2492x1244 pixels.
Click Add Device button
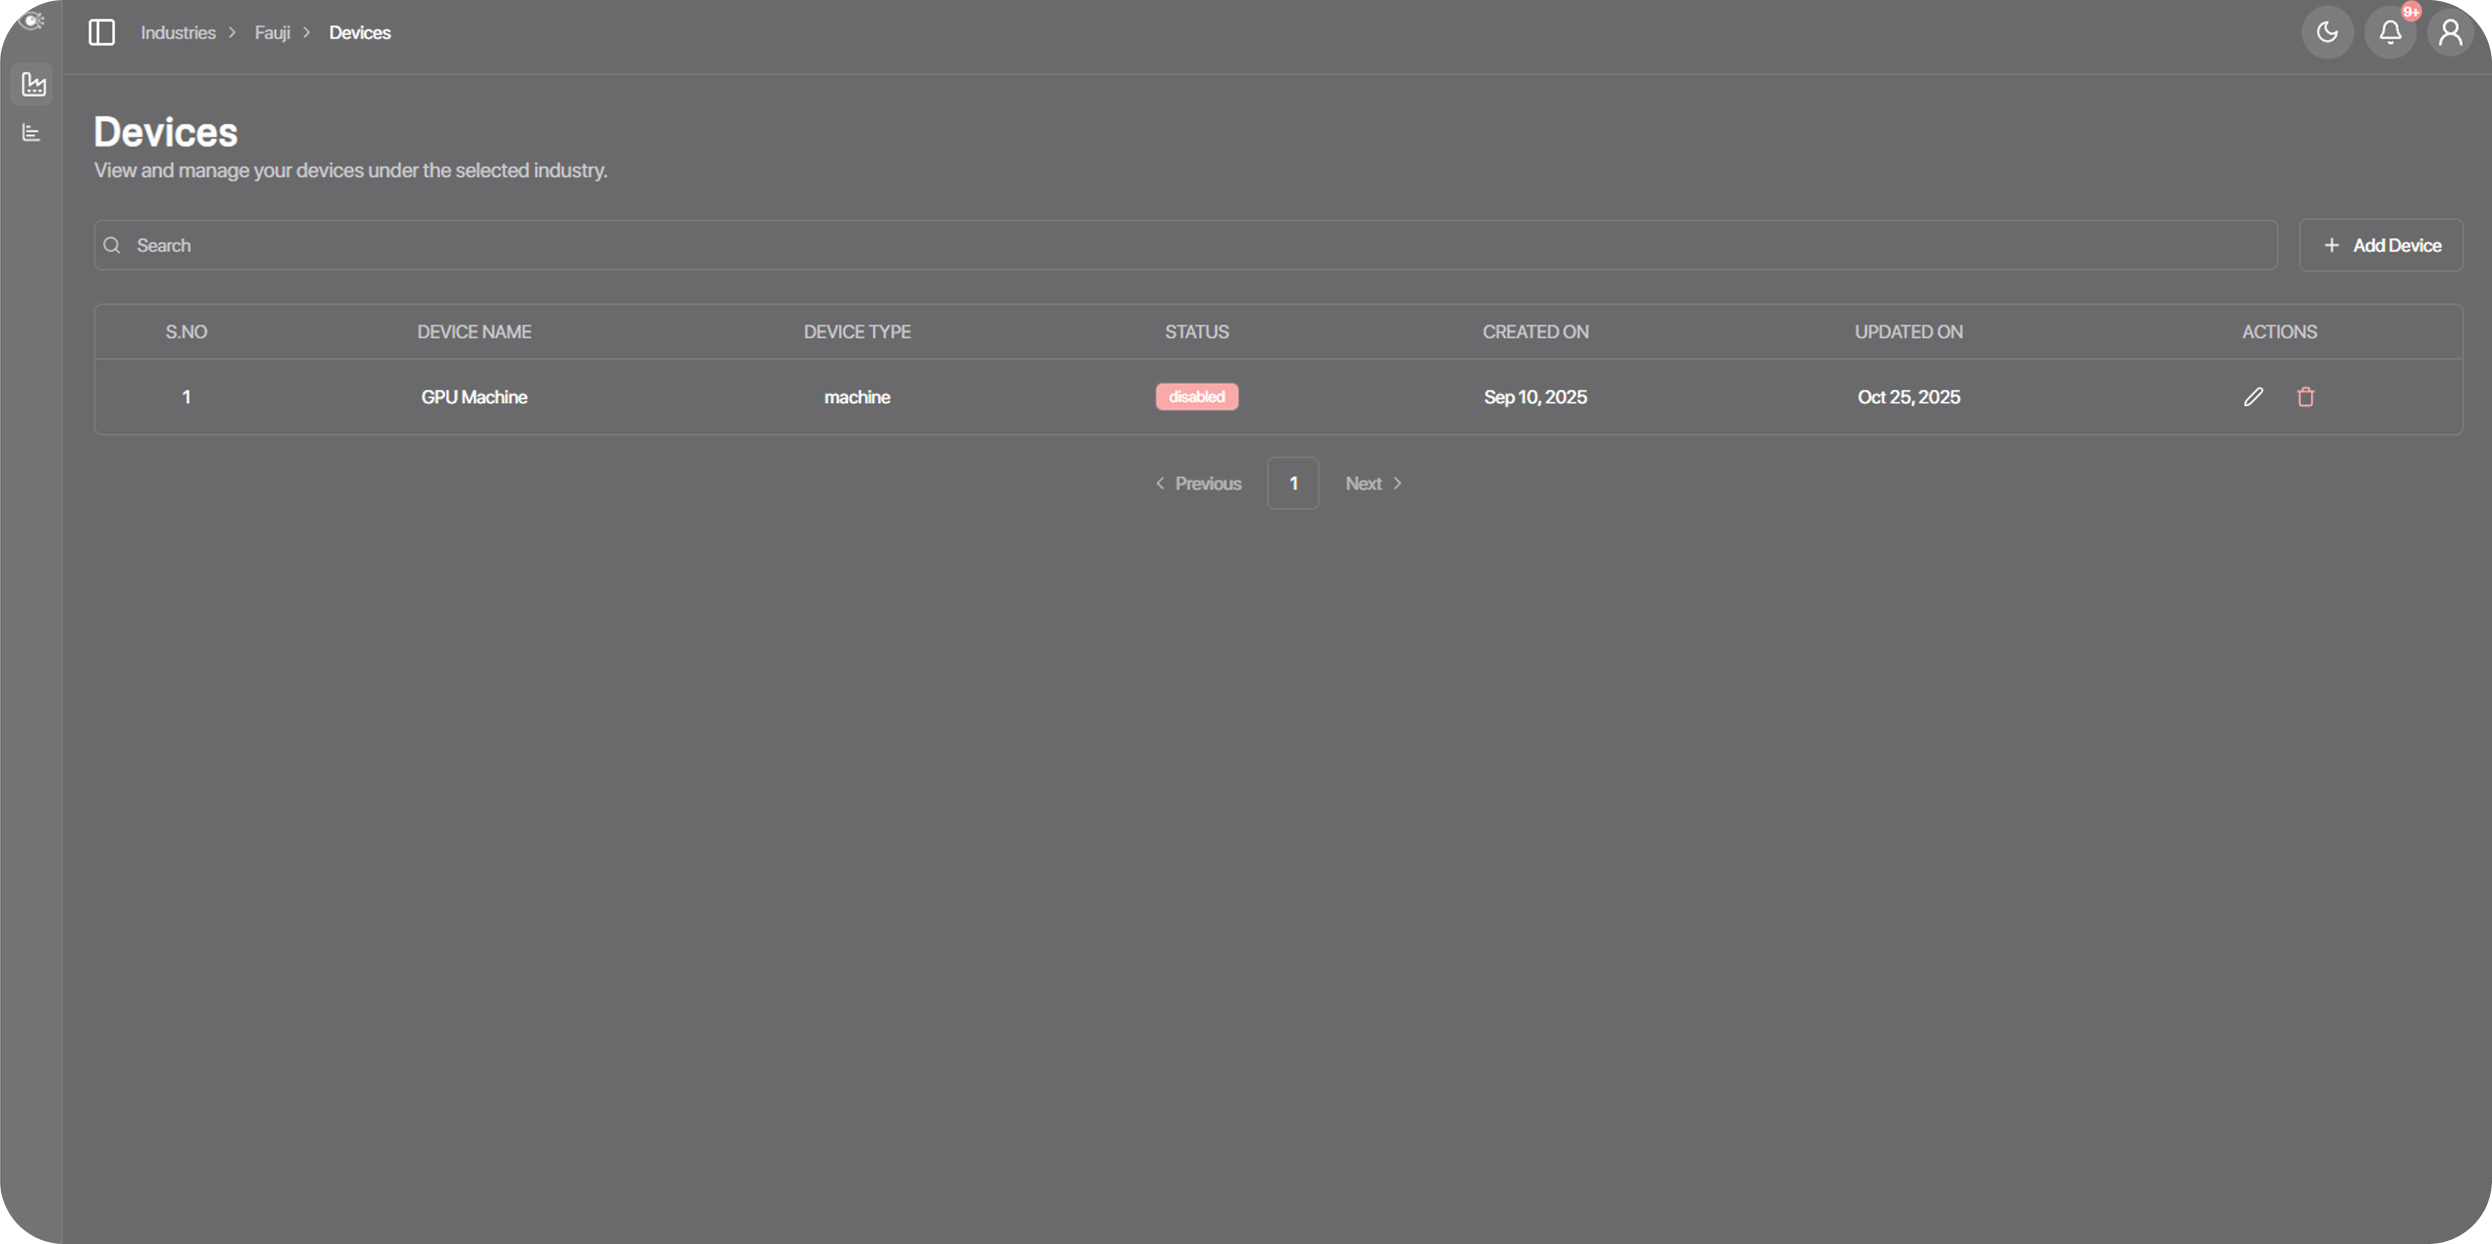click(x=2381, y=246)
